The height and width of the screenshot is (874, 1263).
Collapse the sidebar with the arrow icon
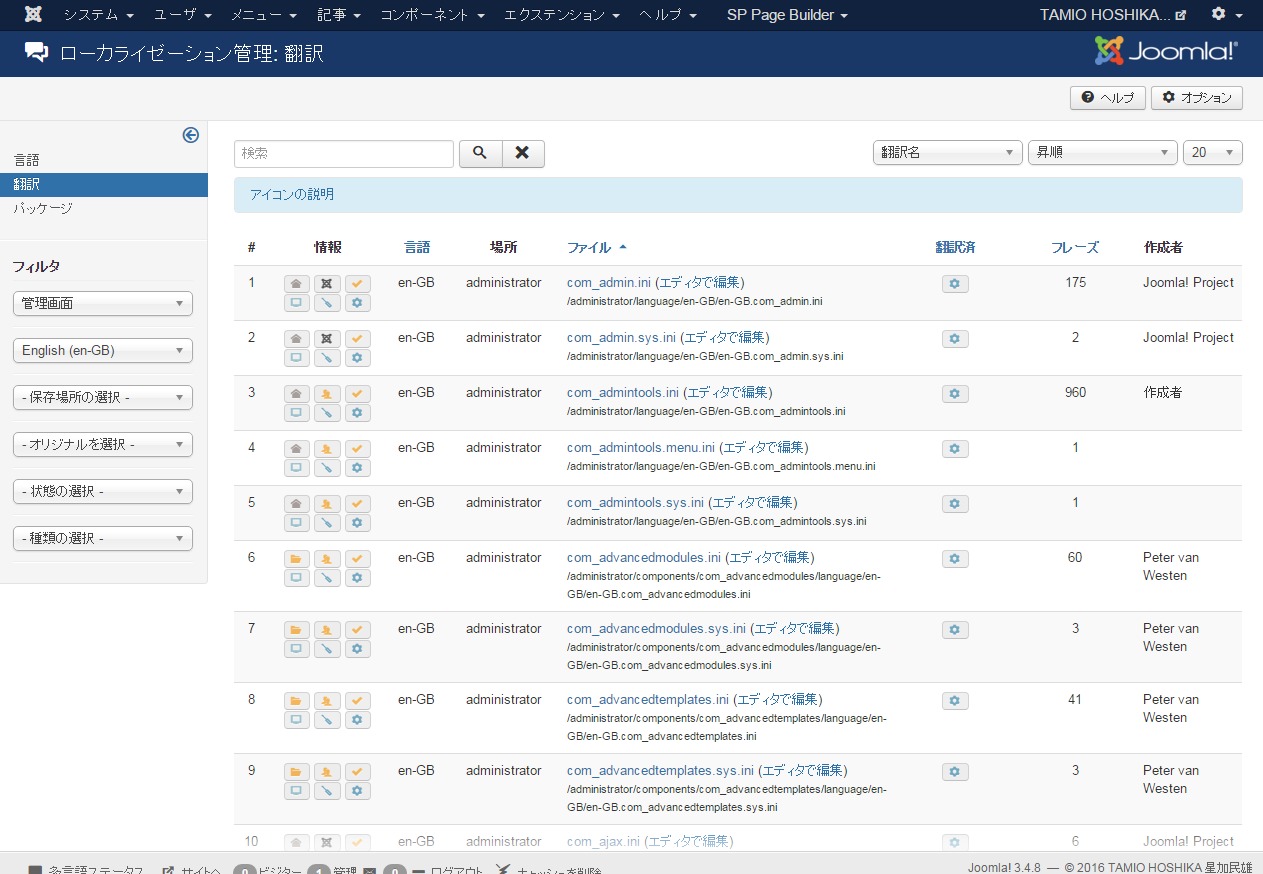(x=190, y=135)
